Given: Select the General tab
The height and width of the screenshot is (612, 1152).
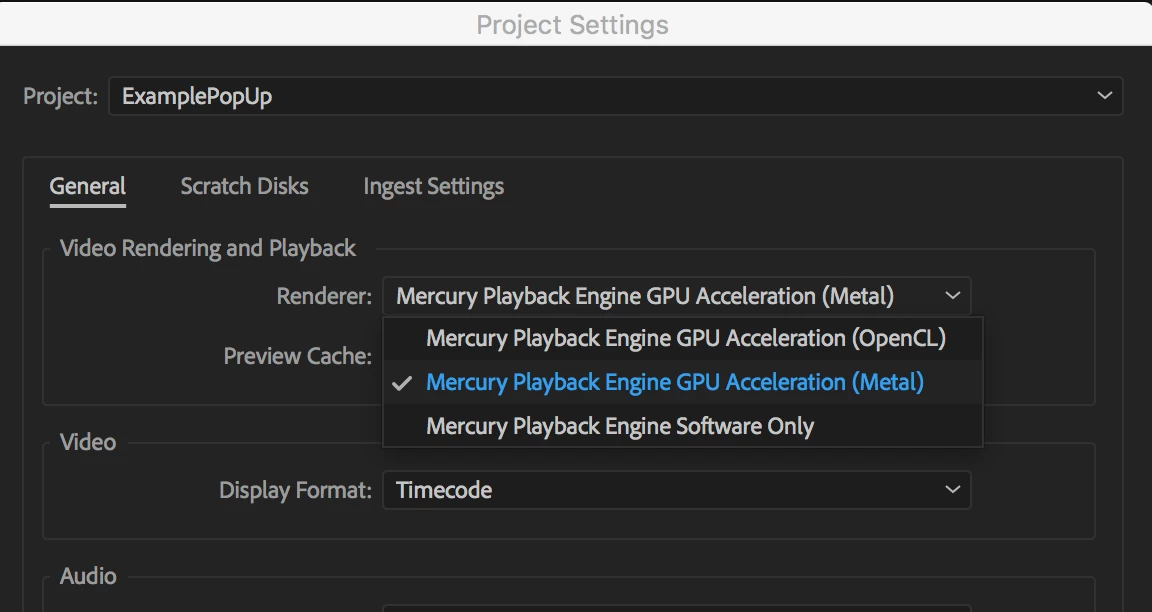Looking at the screenshot, I should pos(88,186).
